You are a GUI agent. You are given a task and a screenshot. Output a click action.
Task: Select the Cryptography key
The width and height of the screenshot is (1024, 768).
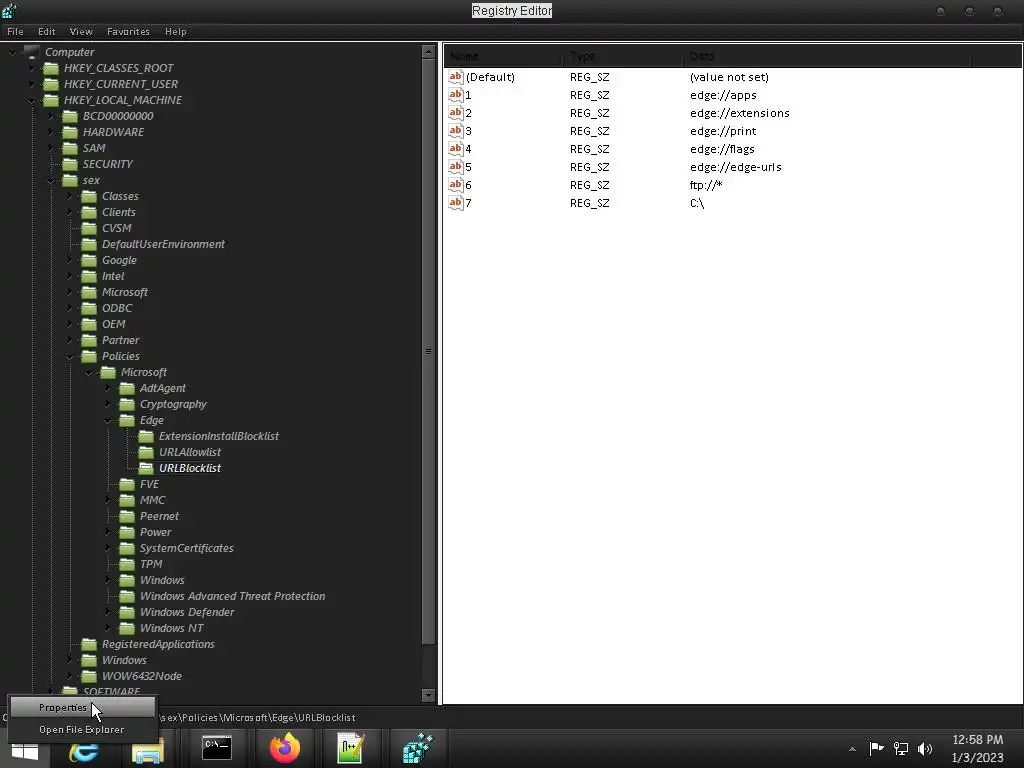click(x=173, y=404)
